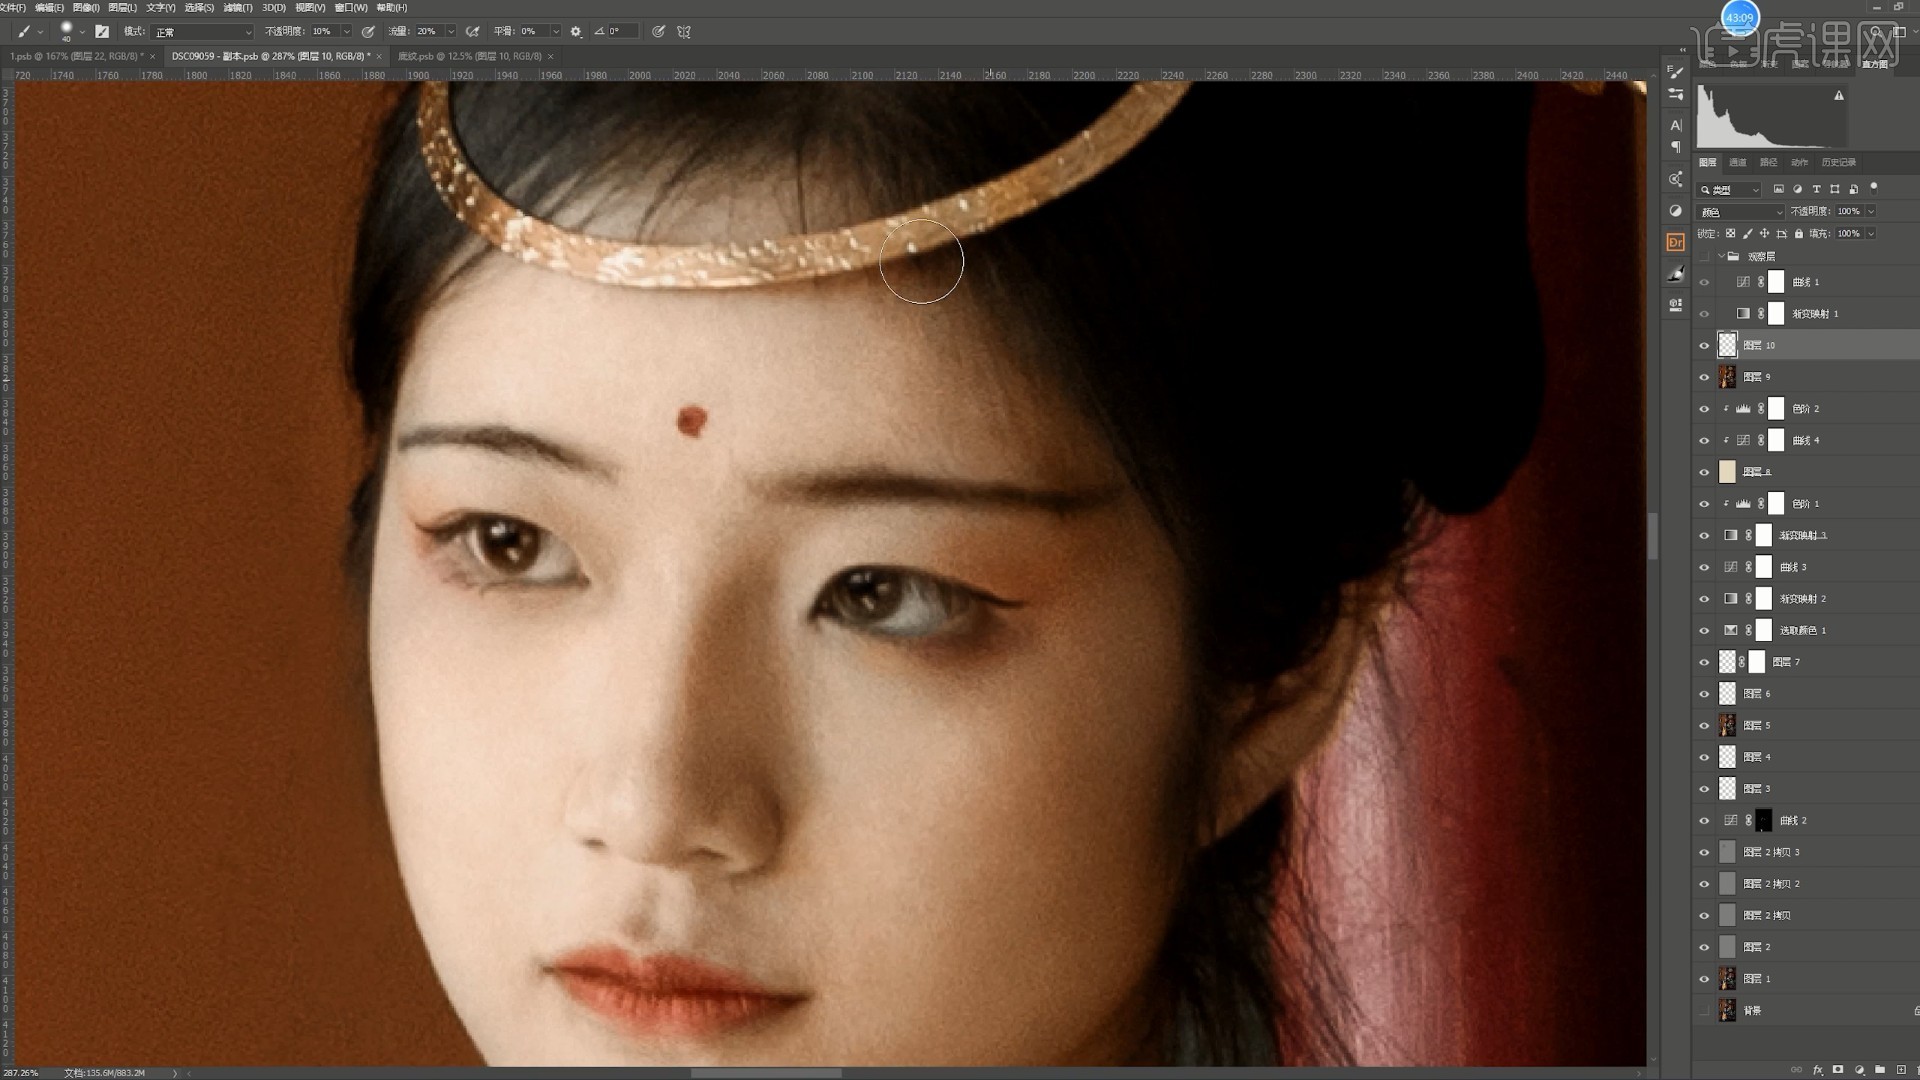
Task: Open smoothing options gear in options bar
Action: point(576,32)
